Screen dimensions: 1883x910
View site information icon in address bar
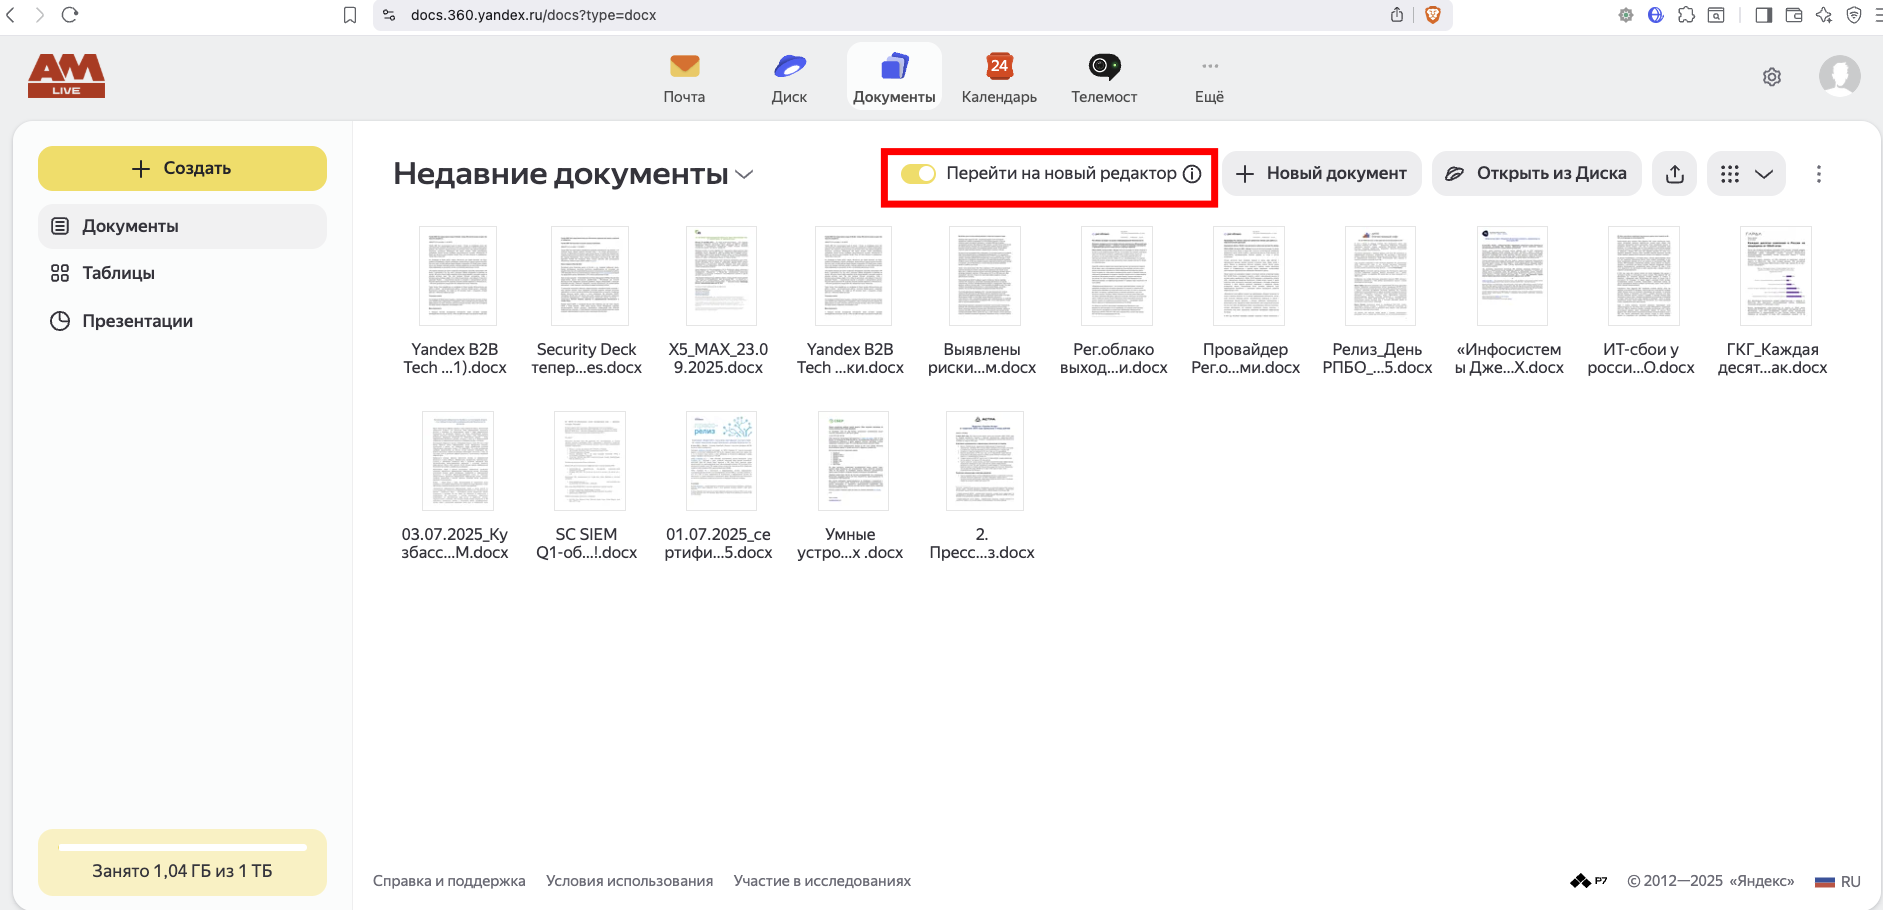[x=389, y=15]
